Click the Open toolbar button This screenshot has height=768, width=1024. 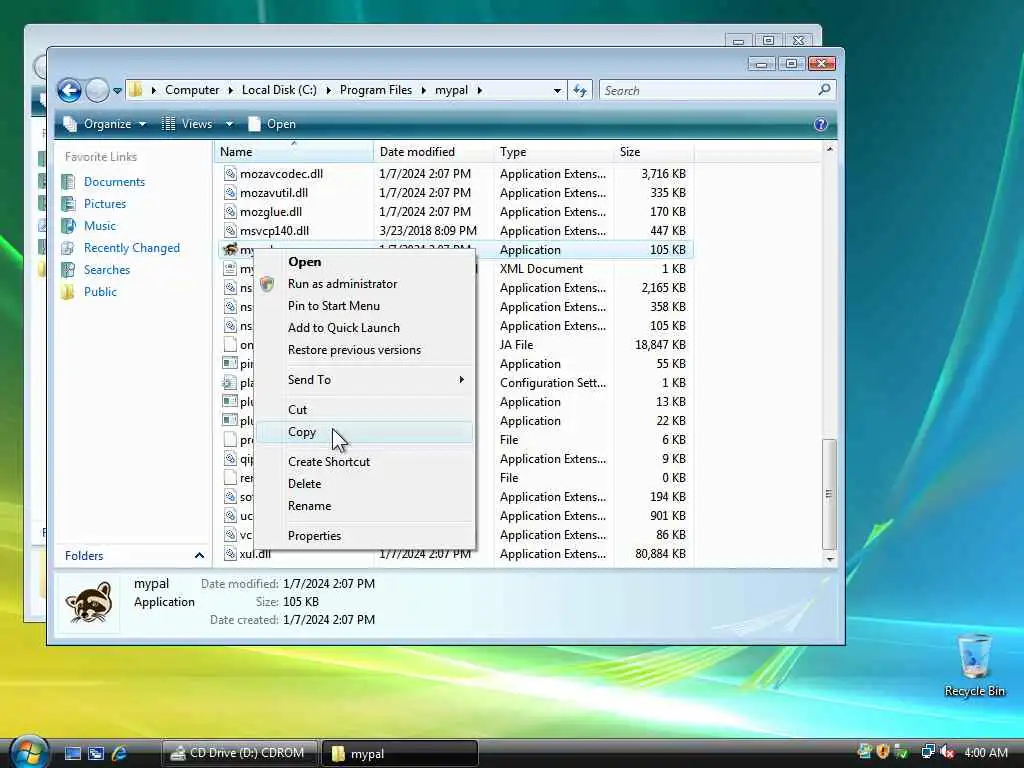[x=272, y=124]
